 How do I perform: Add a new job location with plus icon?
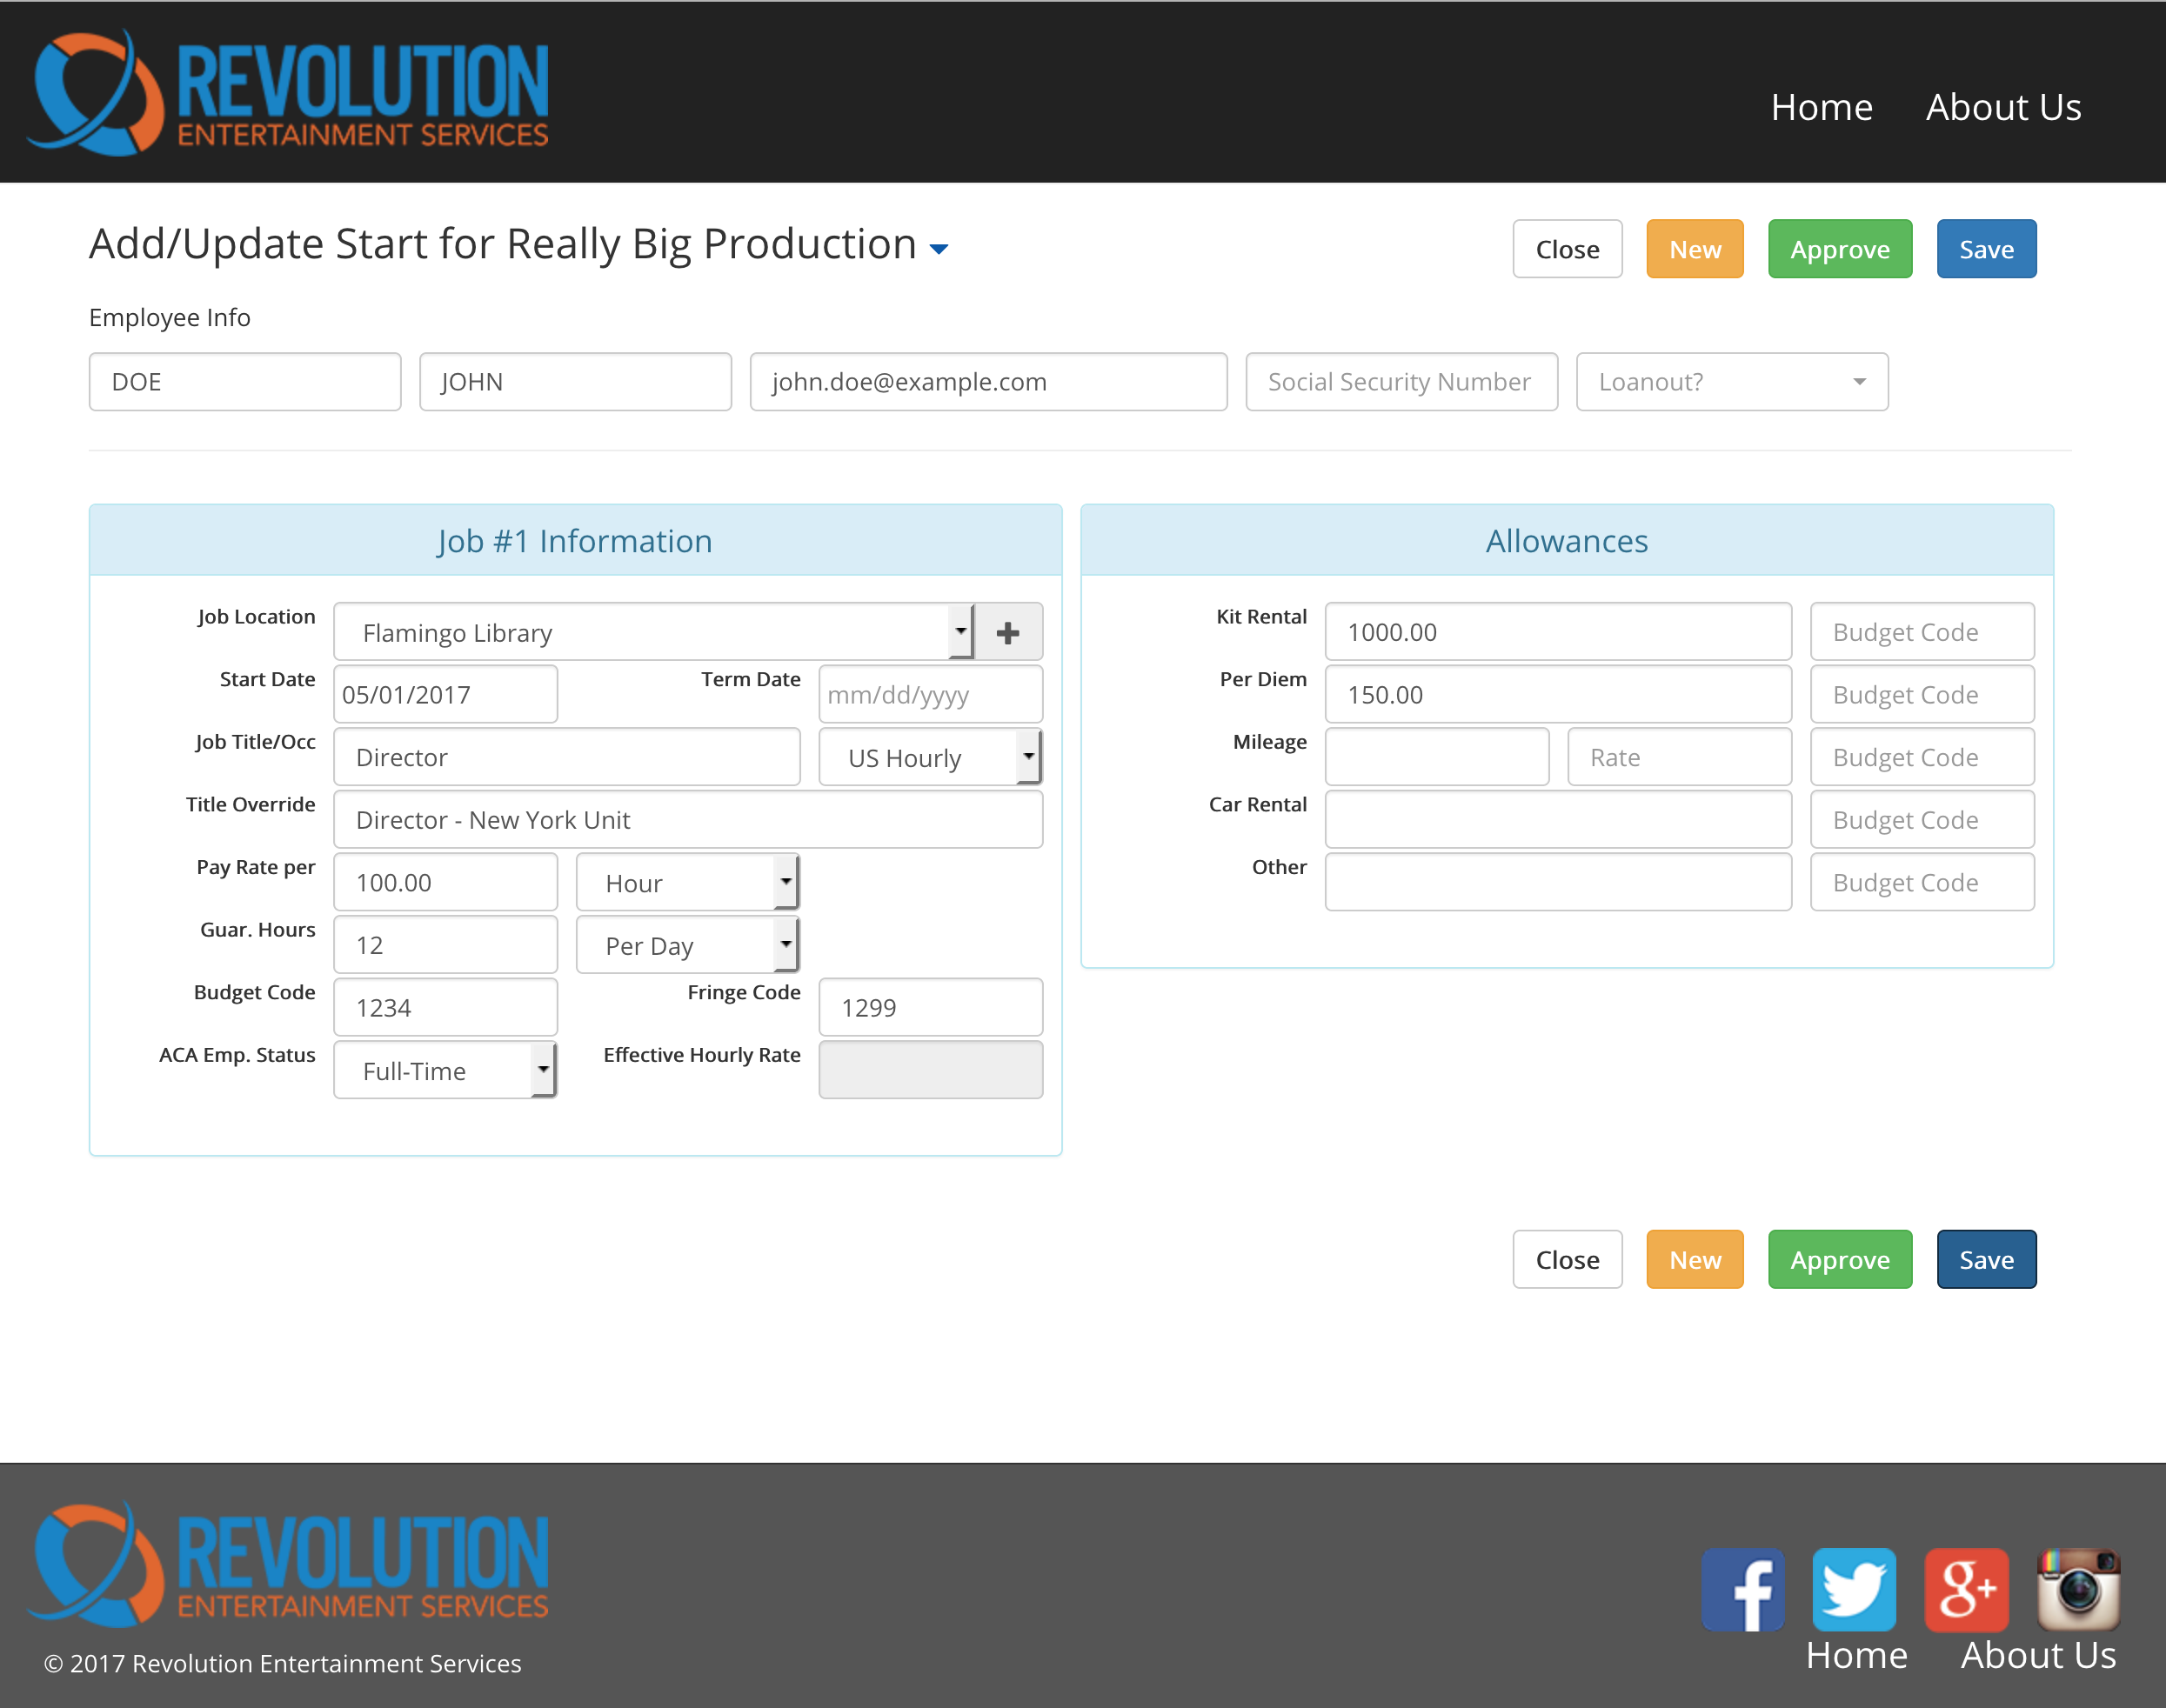point(1008,632)
